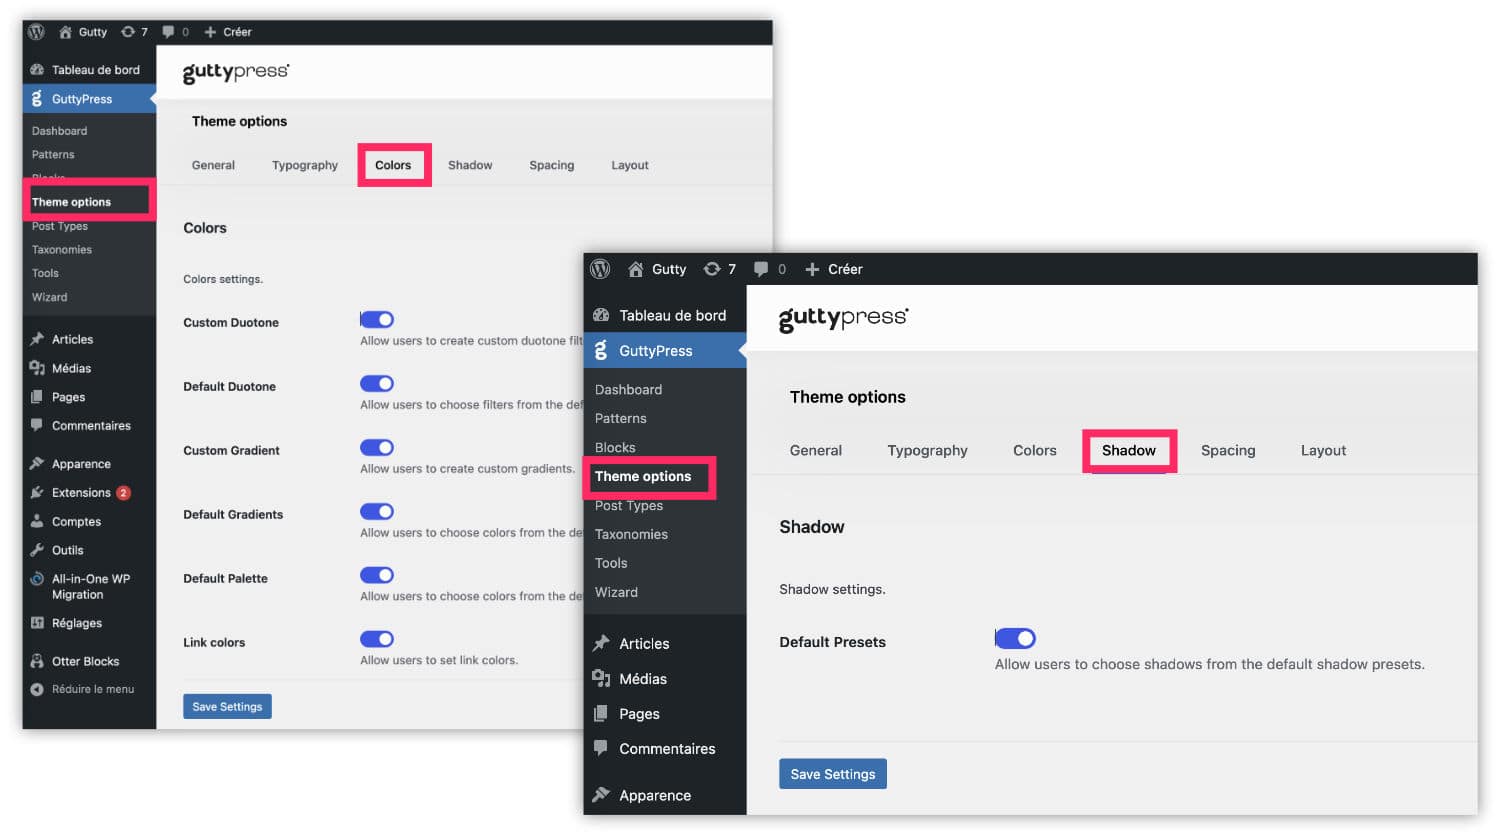The height and width of the screenshot is (834, 1500).
Task: Click WordPress logo in front window admin bar
Action: (600, 269)
